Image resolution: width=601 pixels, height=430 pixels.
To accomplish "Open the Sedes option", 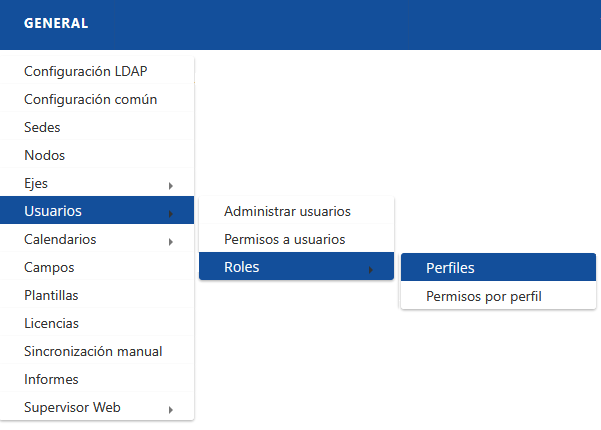I will pos(42,128).
